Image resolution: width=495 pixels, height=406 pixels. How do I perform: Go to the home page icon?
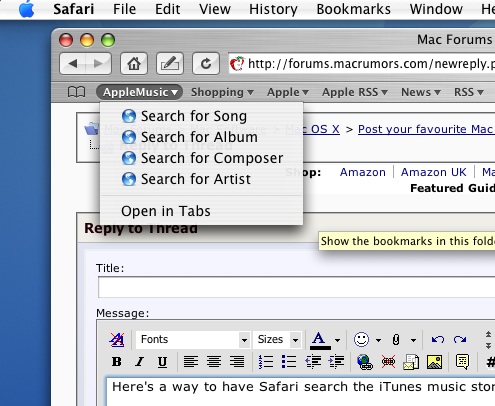134,63
